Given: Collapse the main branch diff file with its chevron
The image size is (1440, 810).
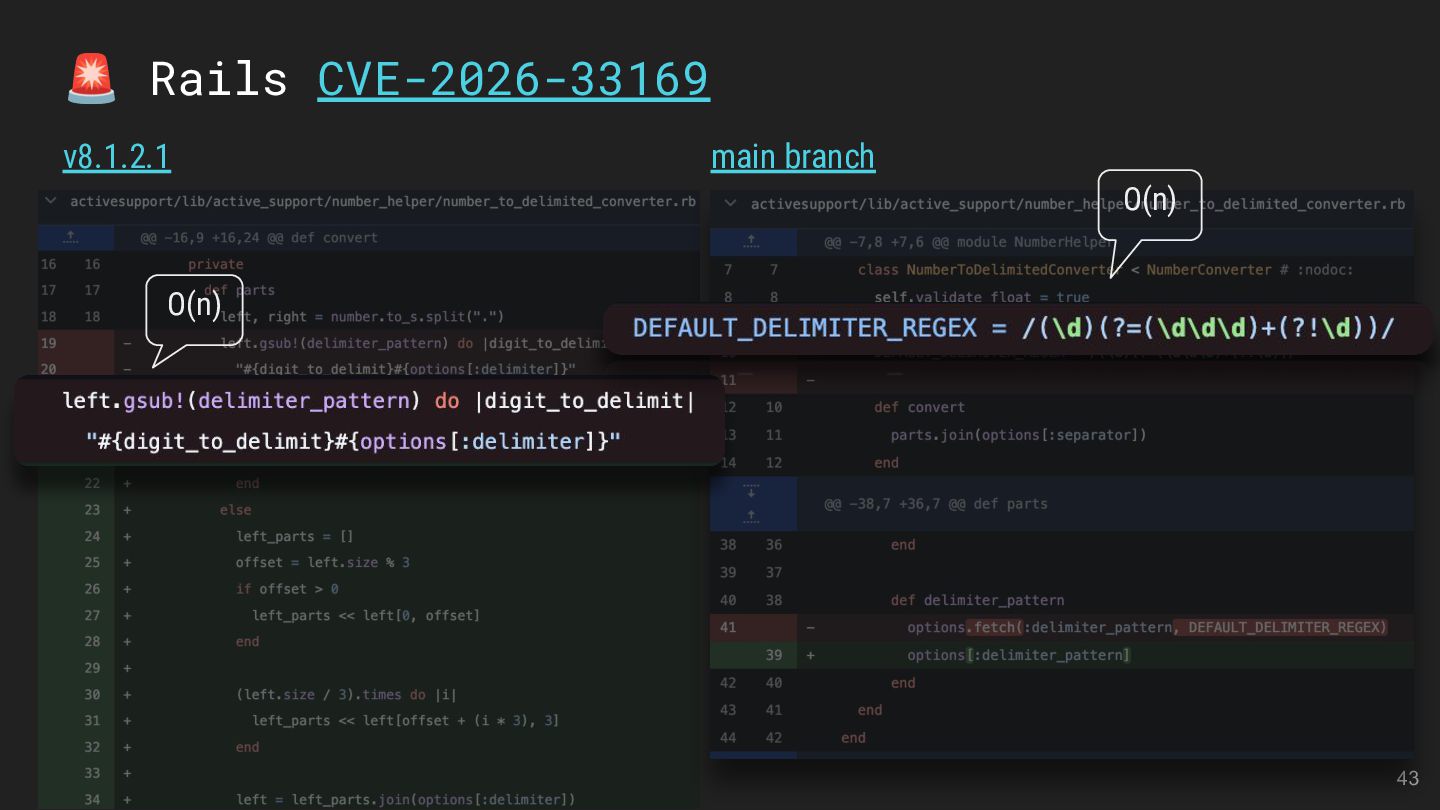Looking at the screenshot, I should tap(731, 204).
